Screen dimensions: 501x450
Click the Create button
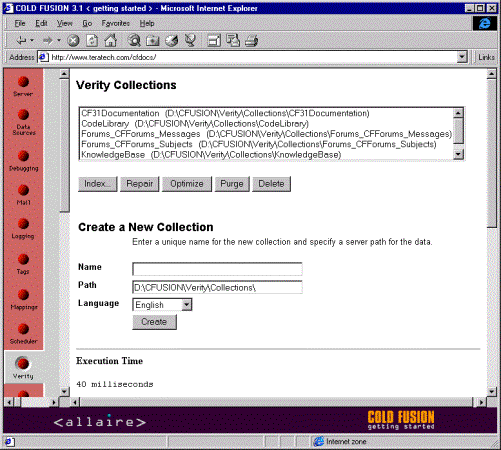[154, 322]
